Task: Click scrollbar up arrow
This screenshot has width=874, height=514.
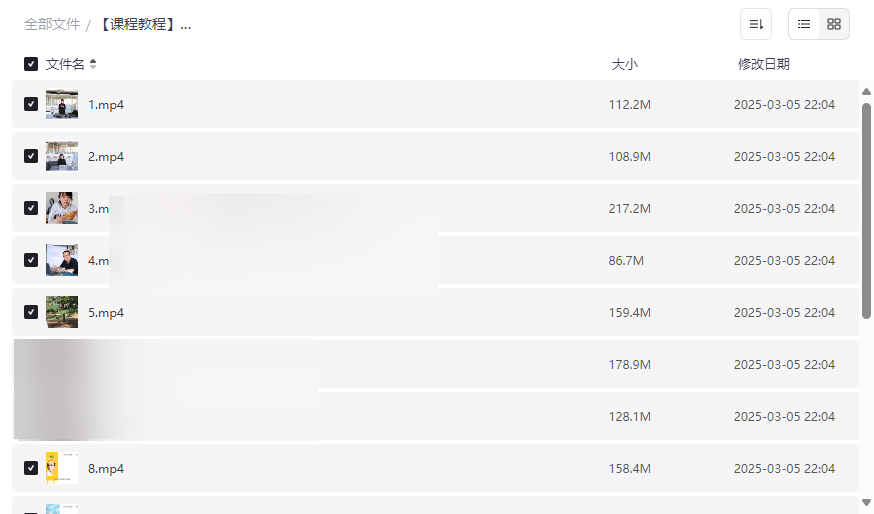Action: point(866,92)
